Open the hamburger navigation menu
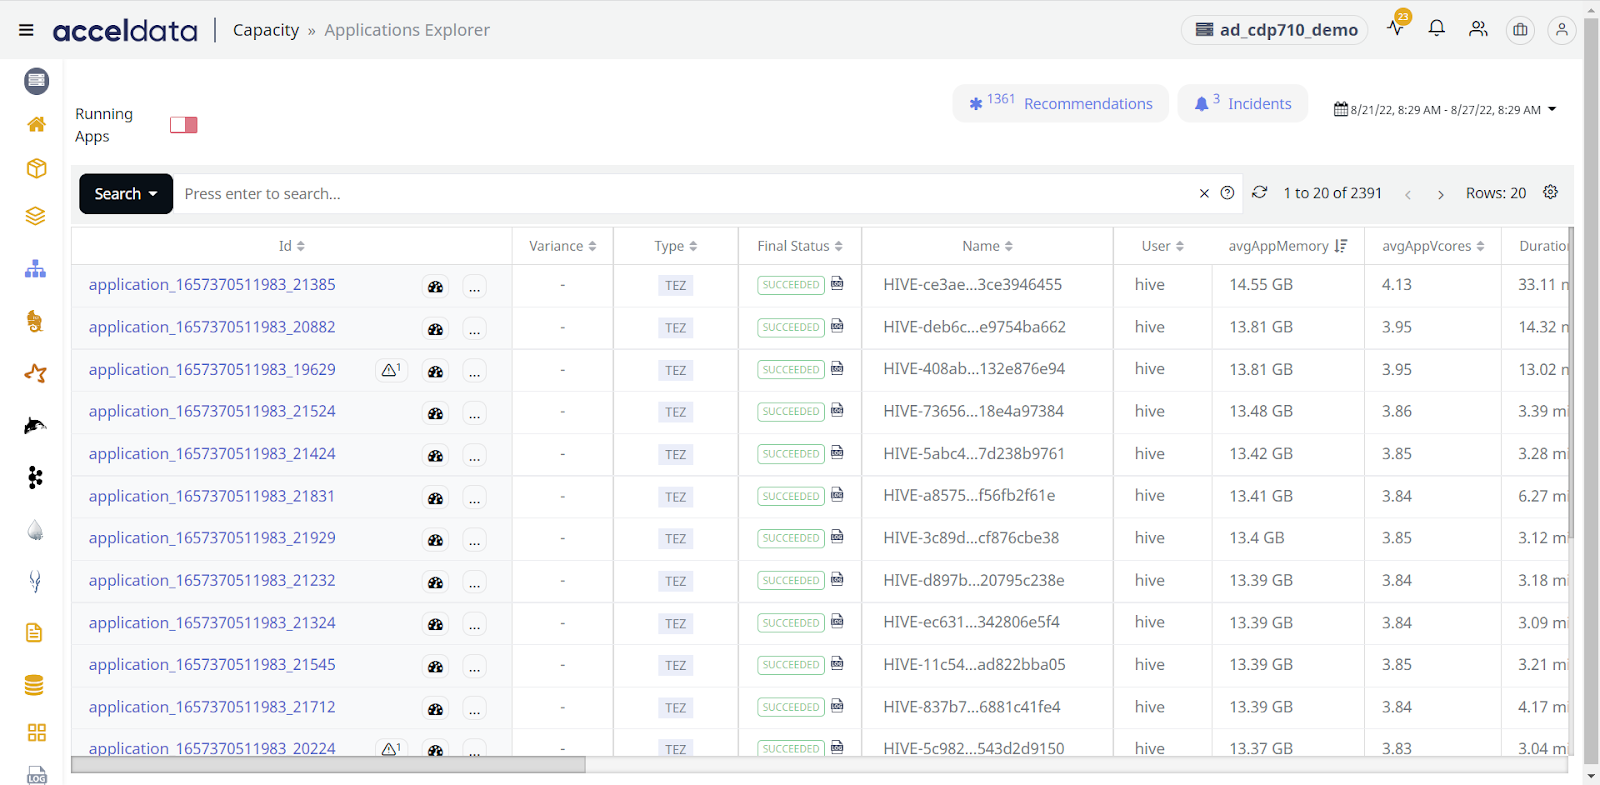The height and width of the screenshot is (785, 1600). [26, 30]
